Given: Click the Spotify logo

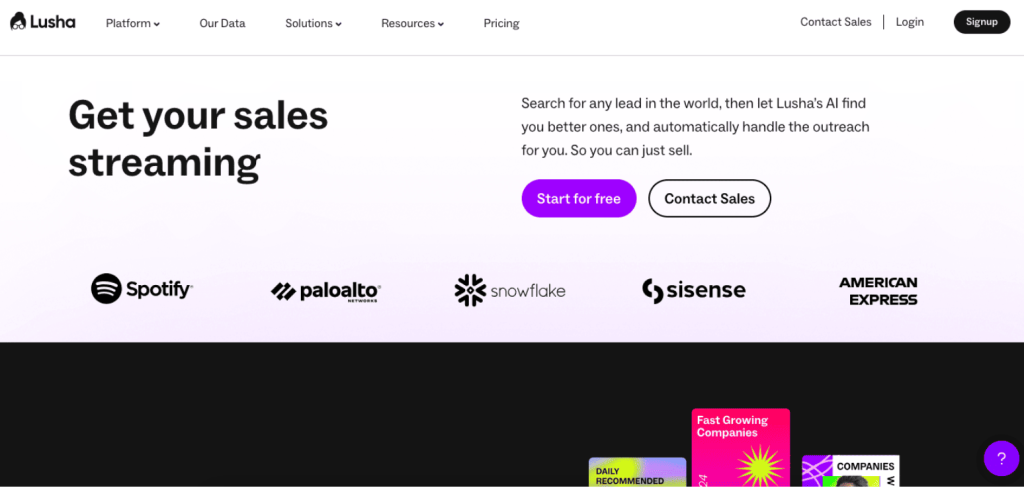Looking at the screenshot, I should point(141,289).
